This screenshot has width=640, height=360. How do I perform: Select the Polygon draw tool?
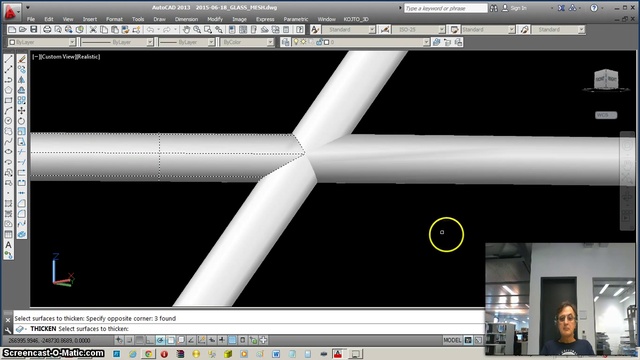point(8,90)
